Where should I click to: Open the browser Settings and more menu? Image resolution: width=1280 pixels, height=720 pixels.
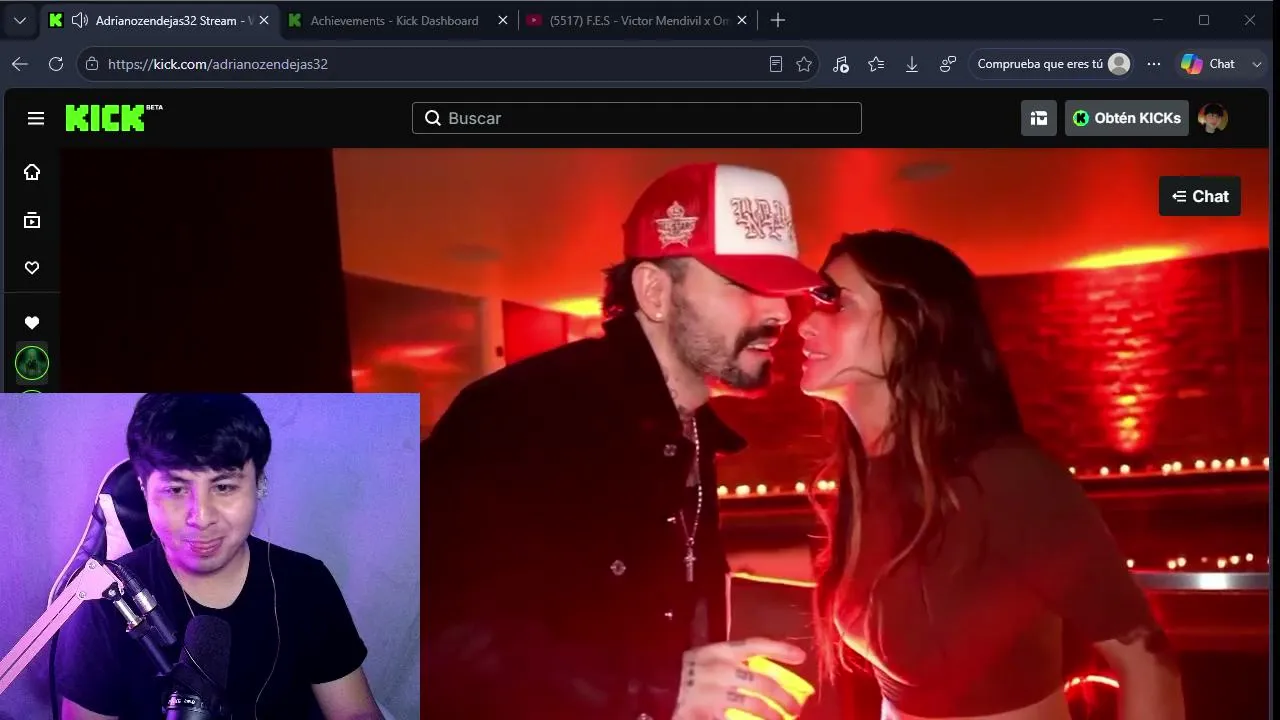coord(1154,64)
